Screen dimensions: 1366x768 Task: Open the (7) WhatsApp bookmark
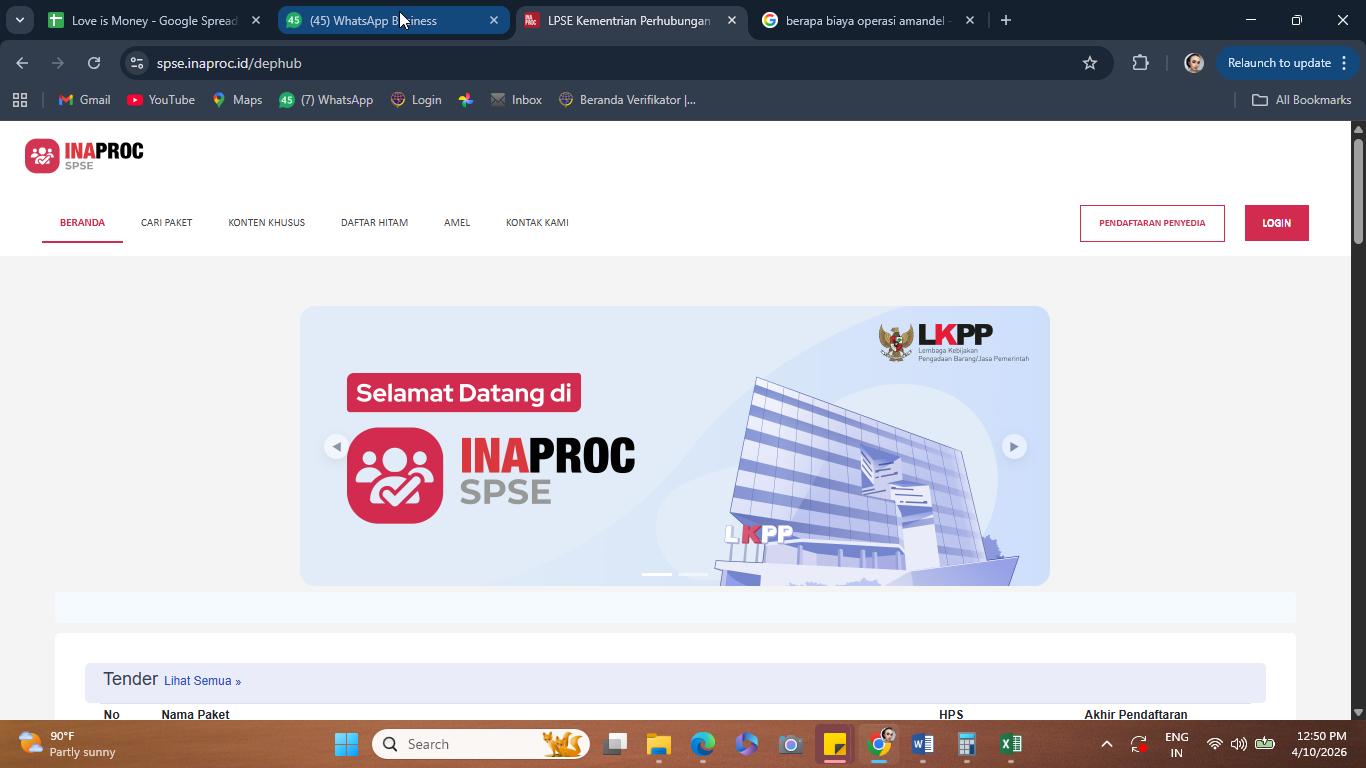pos(326,100)
